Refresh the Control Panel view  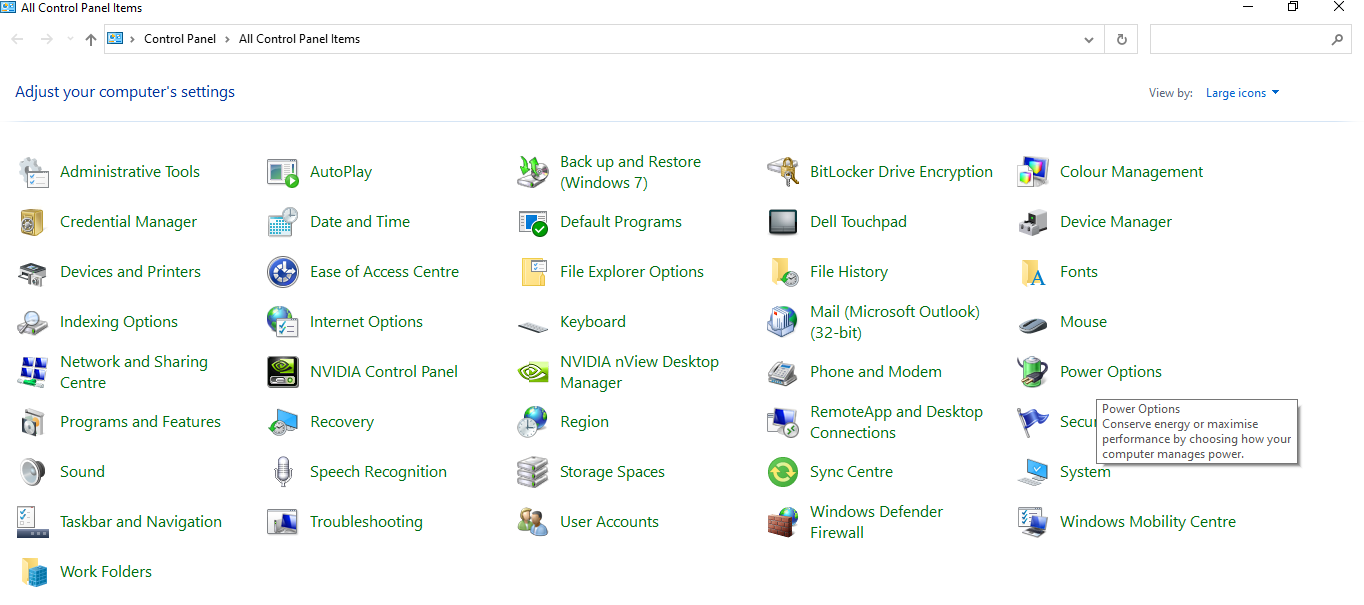(1121, 40)
